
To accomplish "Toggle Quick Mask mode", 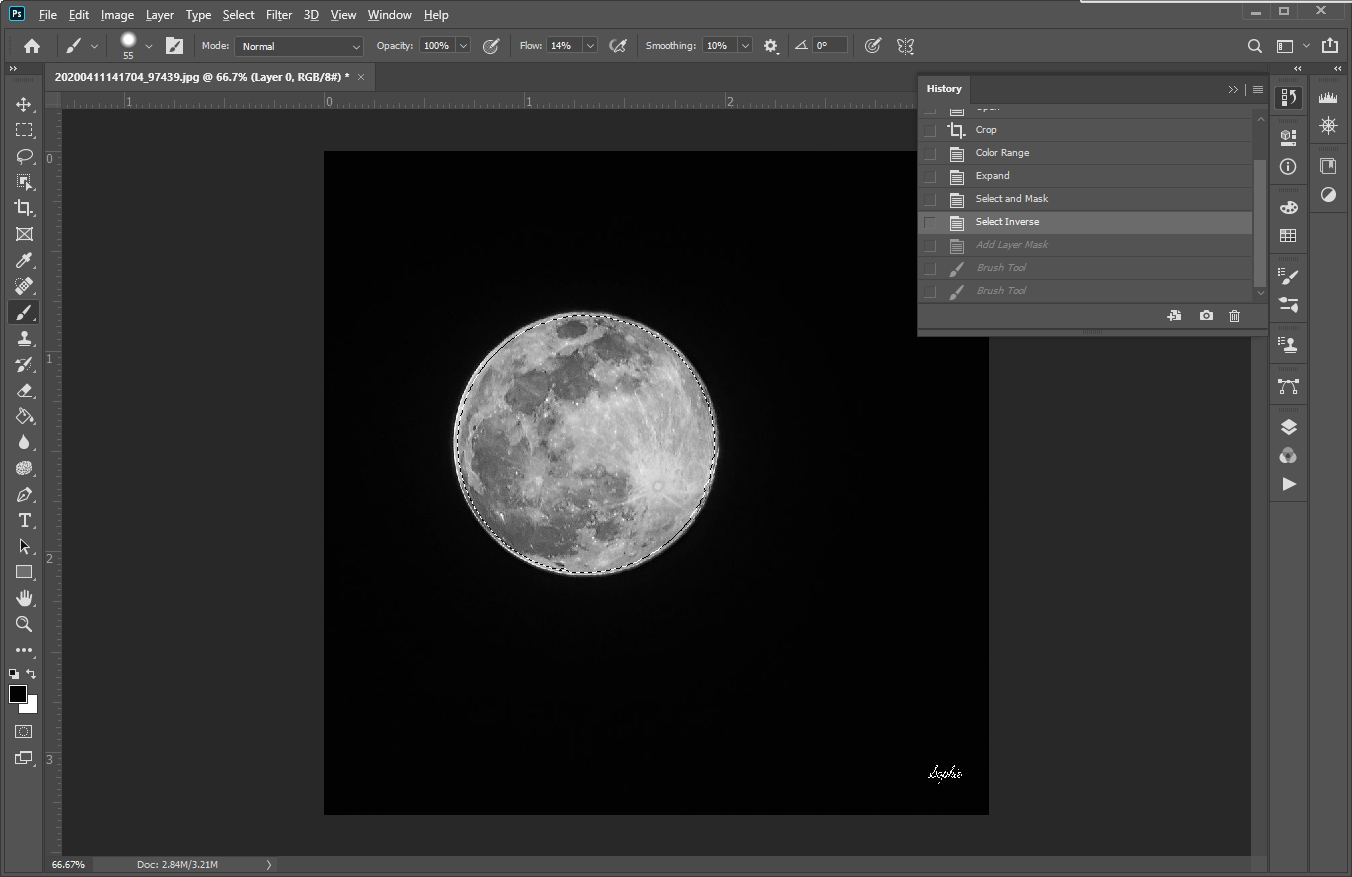I will 24,732.
